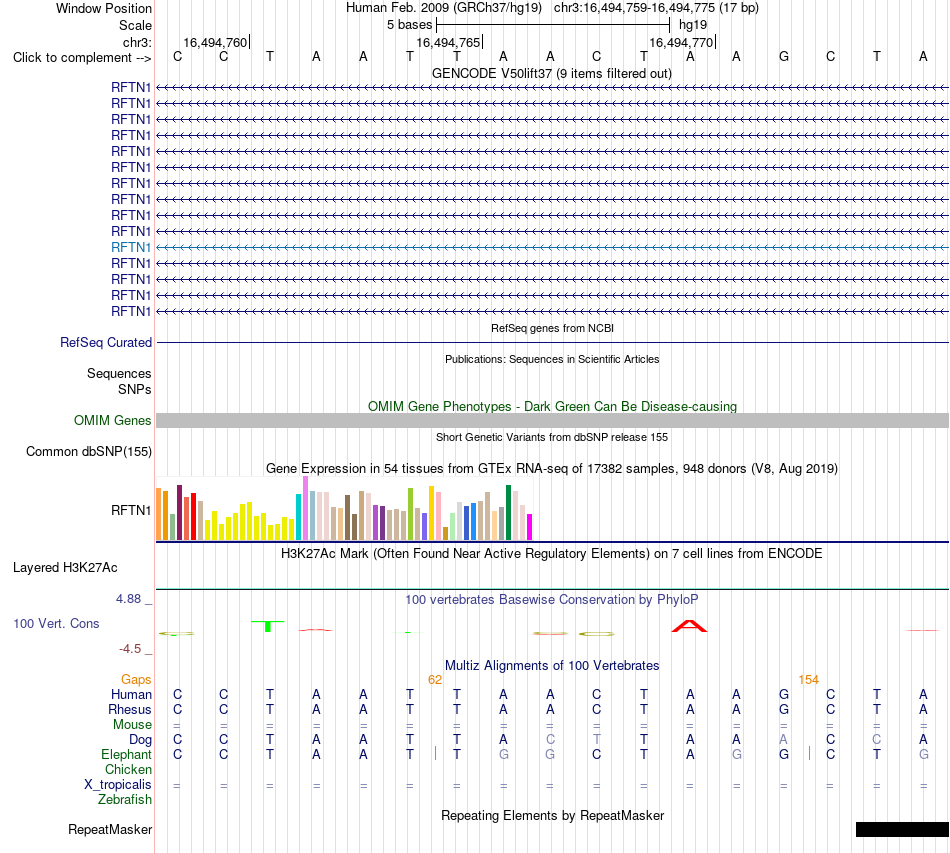
Task: Click the 'Elephant' species label
Action: [x=127, y=754]
